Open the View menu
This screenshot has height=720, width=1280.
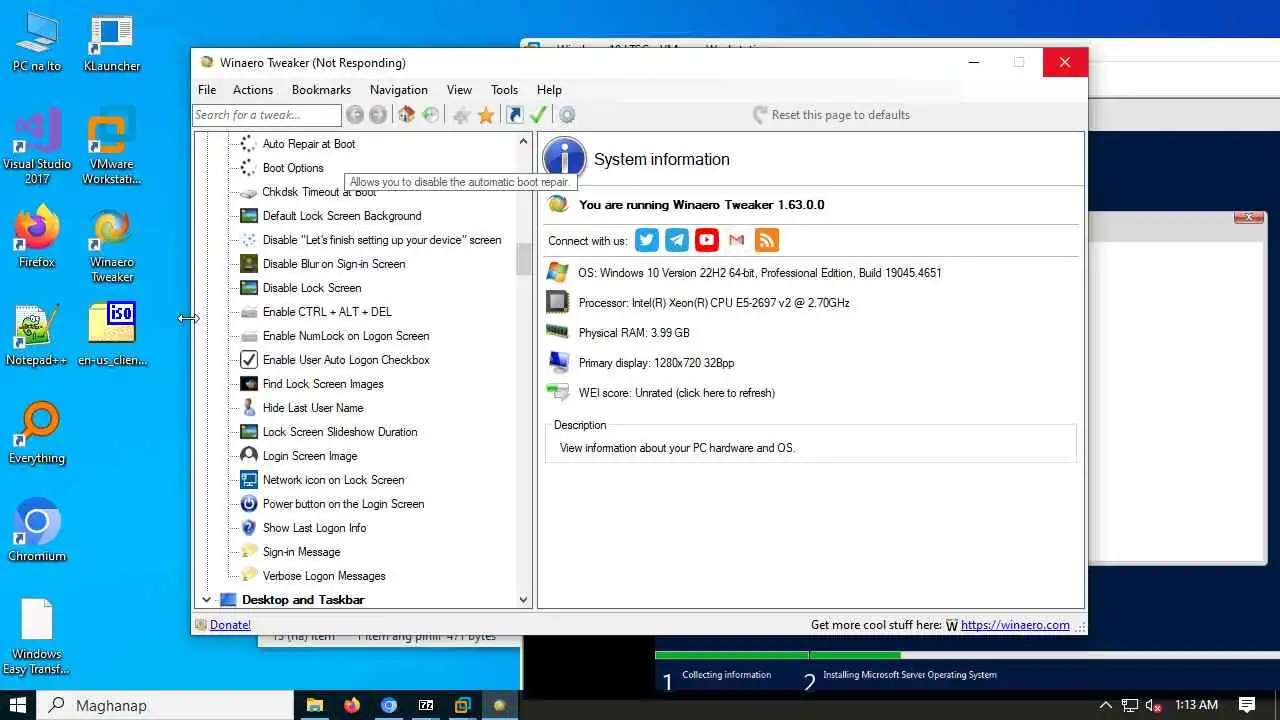(459, 90)
